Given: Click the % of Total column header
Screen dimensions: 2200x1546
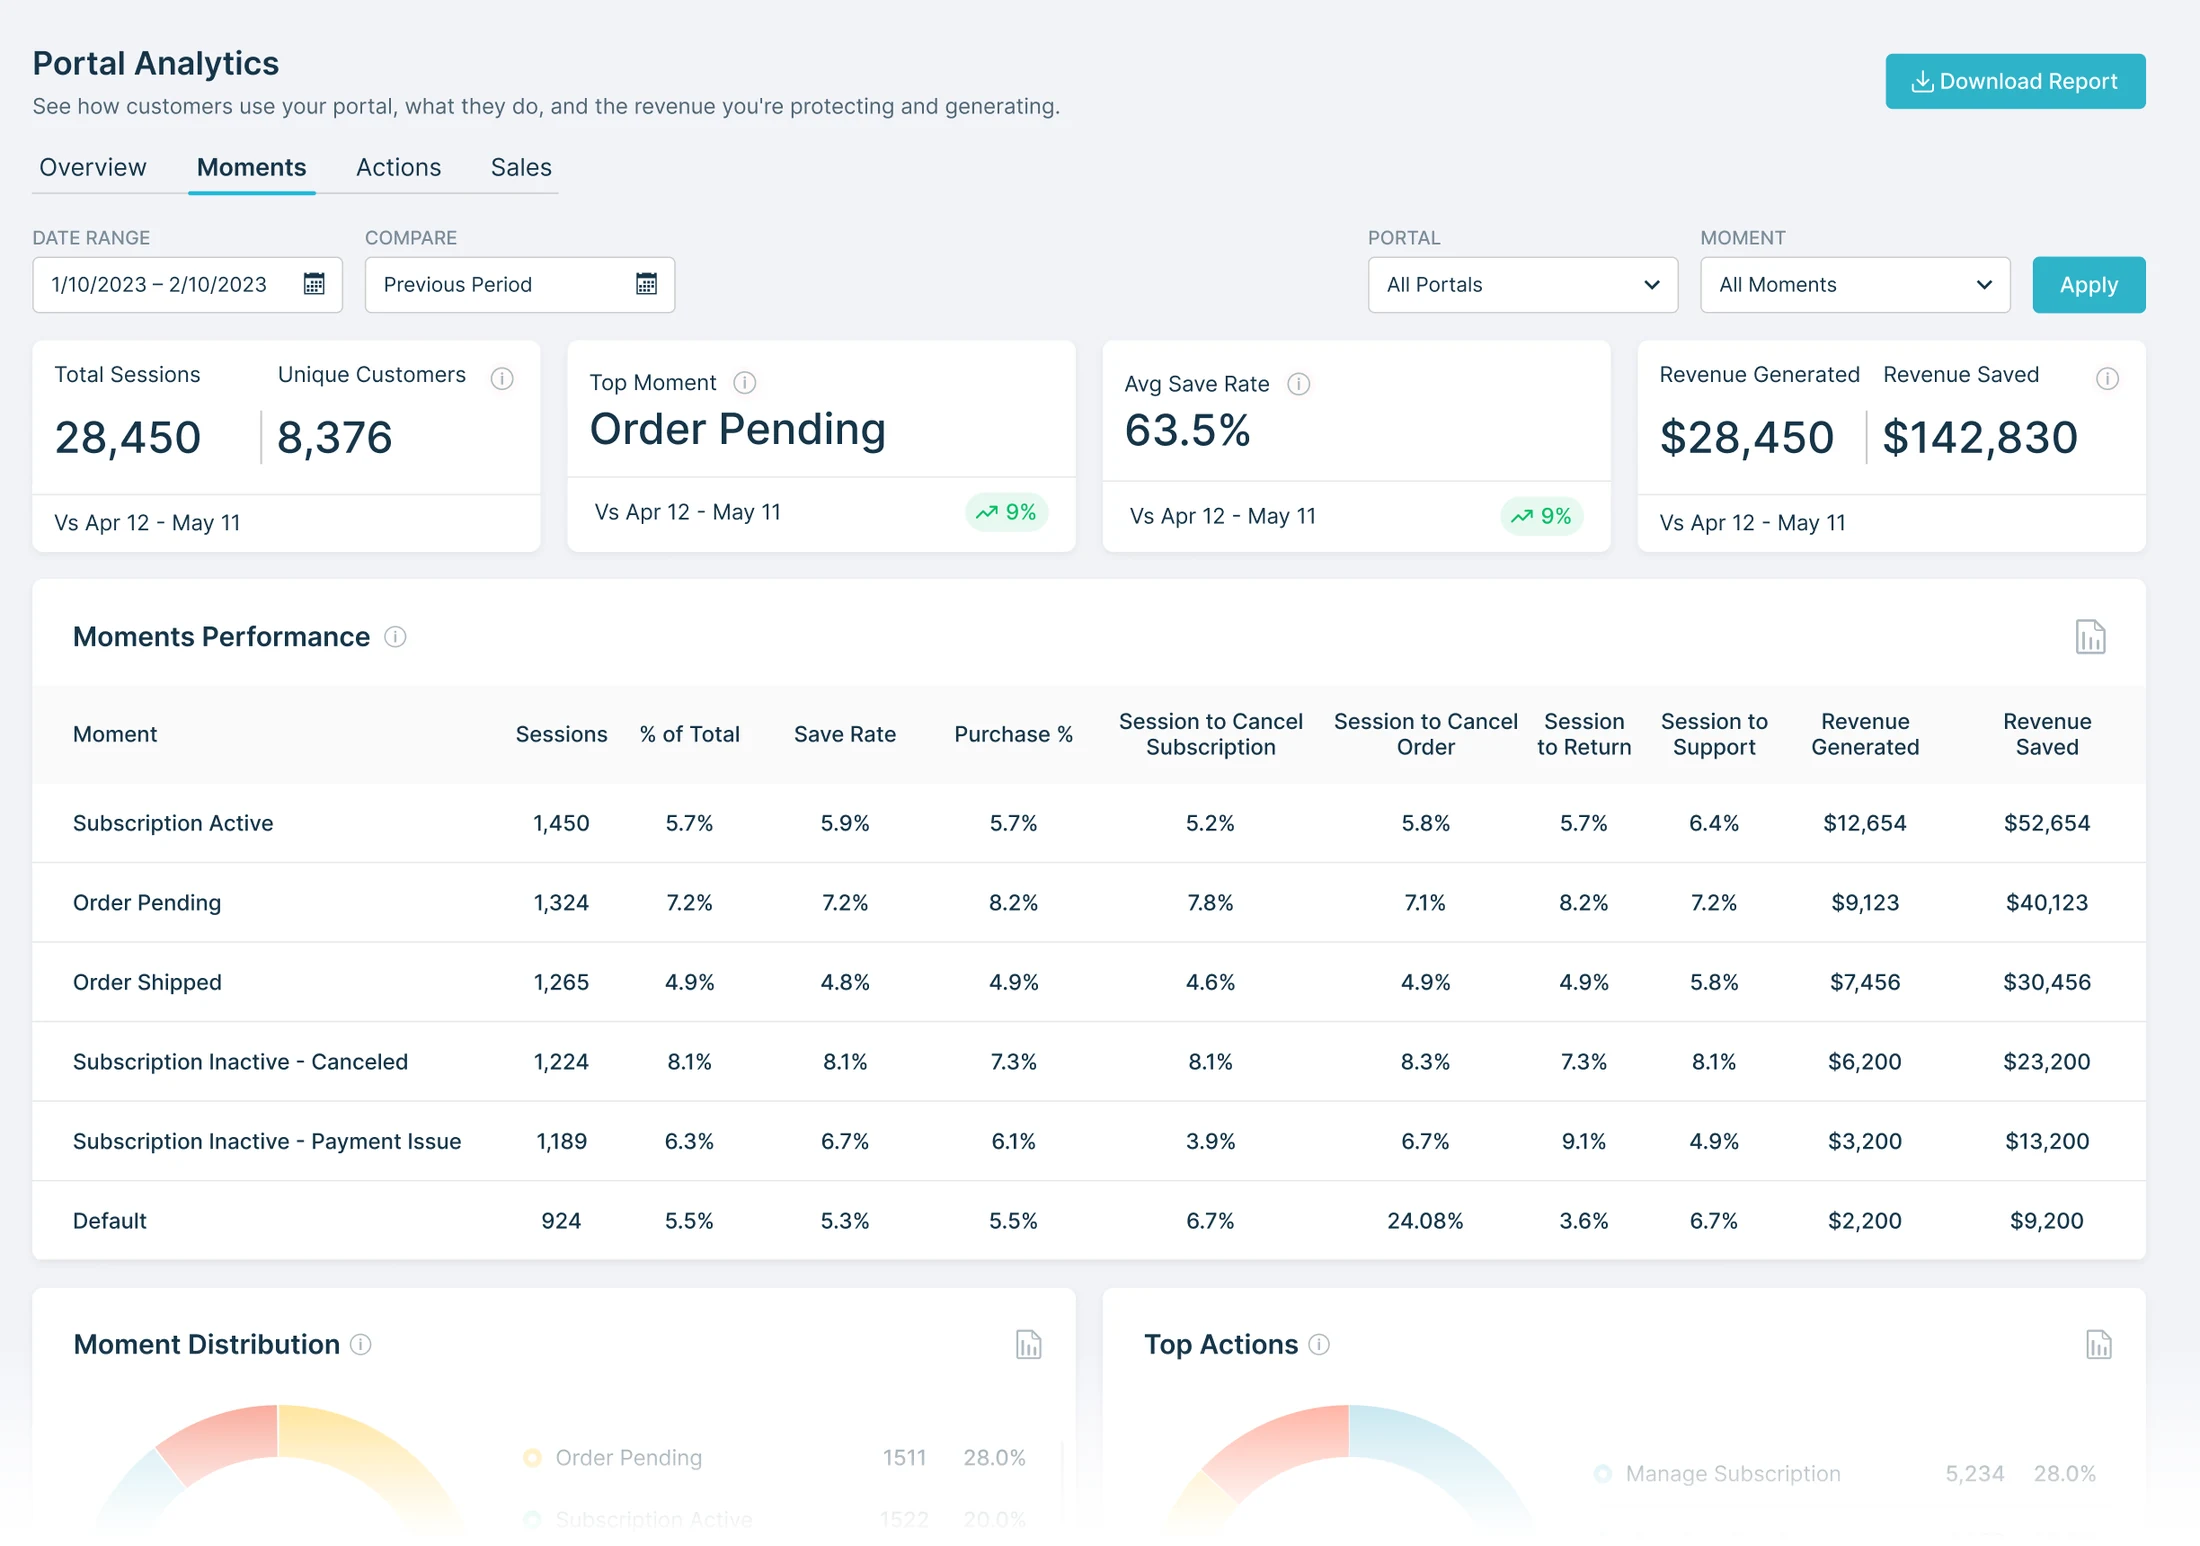Looking at the screenshot, I should tap(689, 734).
